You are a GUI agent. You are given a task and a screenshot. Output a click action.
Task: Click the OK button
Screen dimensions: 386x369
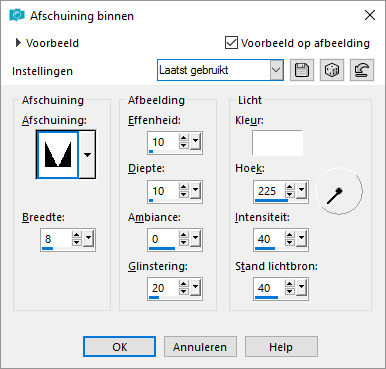point(119,347)
